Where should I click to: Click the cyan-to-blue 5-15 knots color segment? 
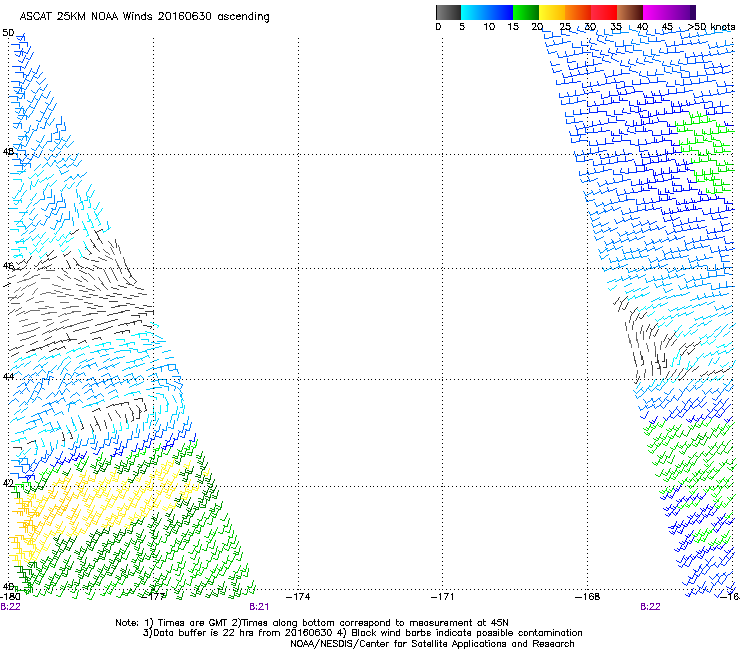[x=487, y=12]
